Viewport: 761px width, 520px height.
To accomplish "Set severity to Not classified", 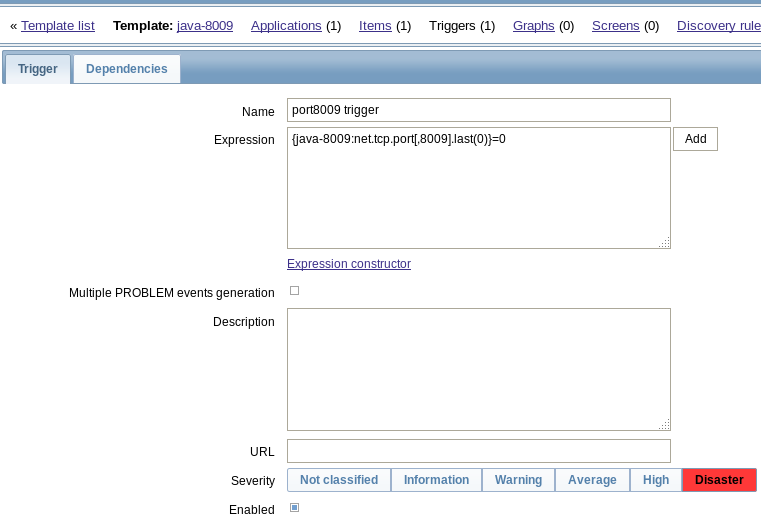I will tap(339, 480).
